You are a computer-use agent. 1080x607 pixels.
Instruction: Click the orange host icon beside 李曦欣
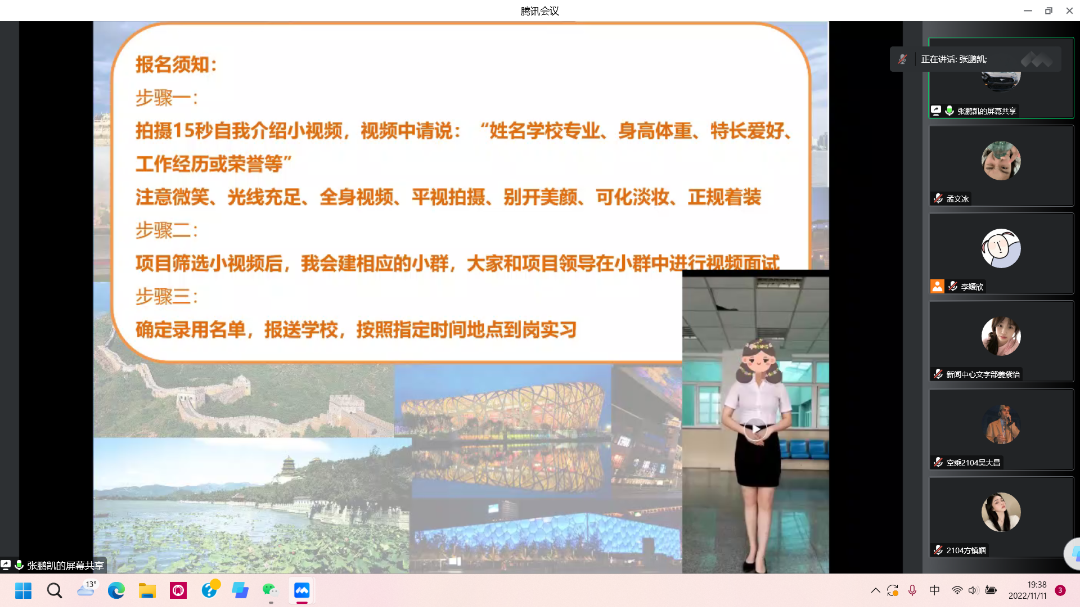[x=937, y=286]
